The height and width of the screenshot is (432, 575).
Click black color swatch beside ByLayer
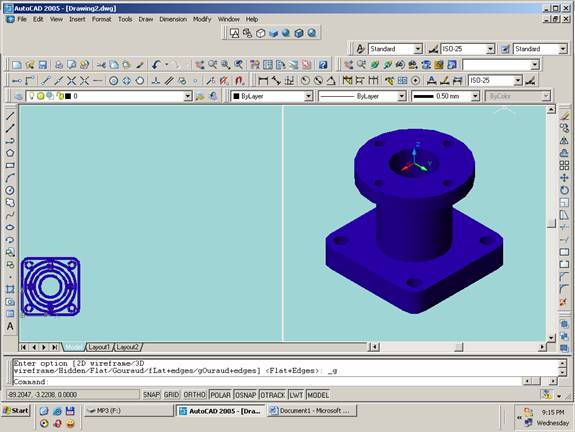236,96
